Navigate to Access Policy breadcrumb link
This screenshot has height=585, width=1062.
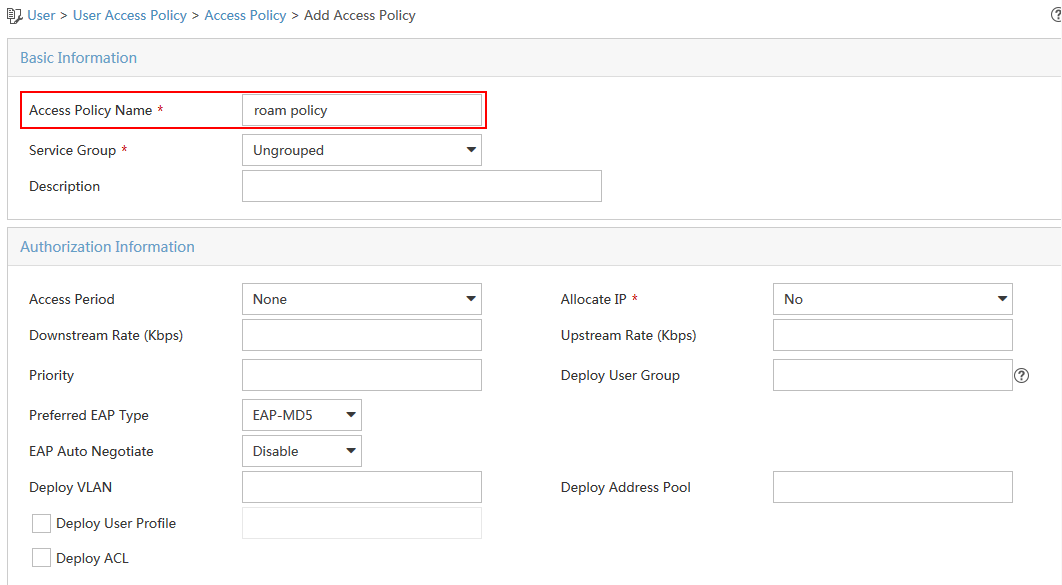tap(245, 16)
